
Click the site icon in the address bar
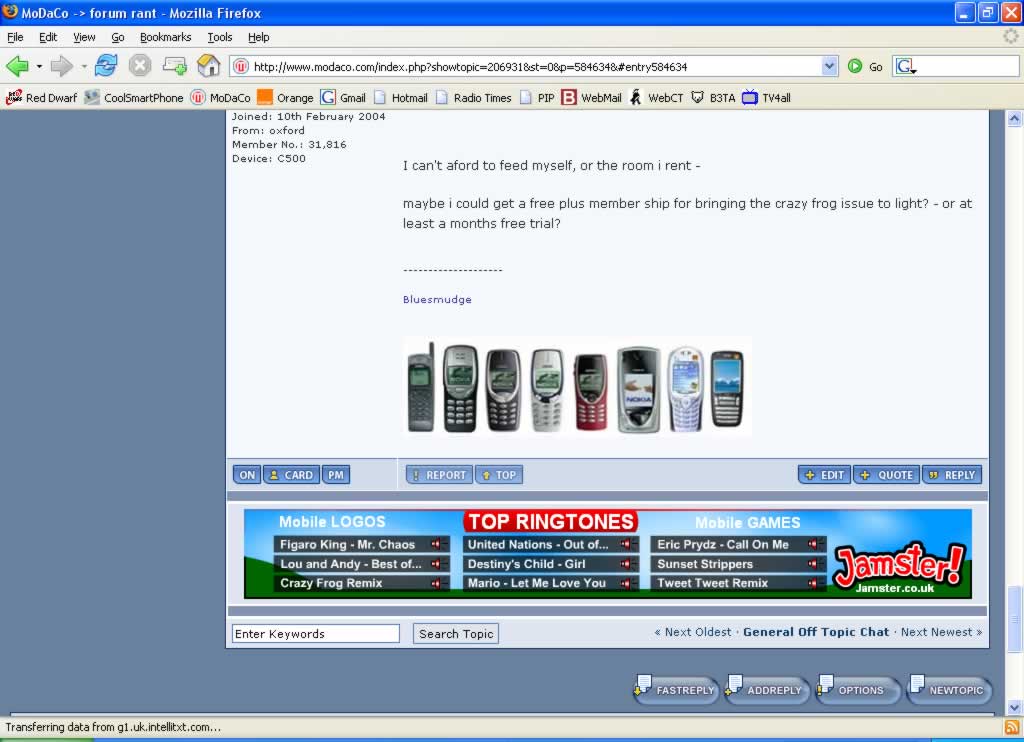pyautogui.click(x=241, y=66)
